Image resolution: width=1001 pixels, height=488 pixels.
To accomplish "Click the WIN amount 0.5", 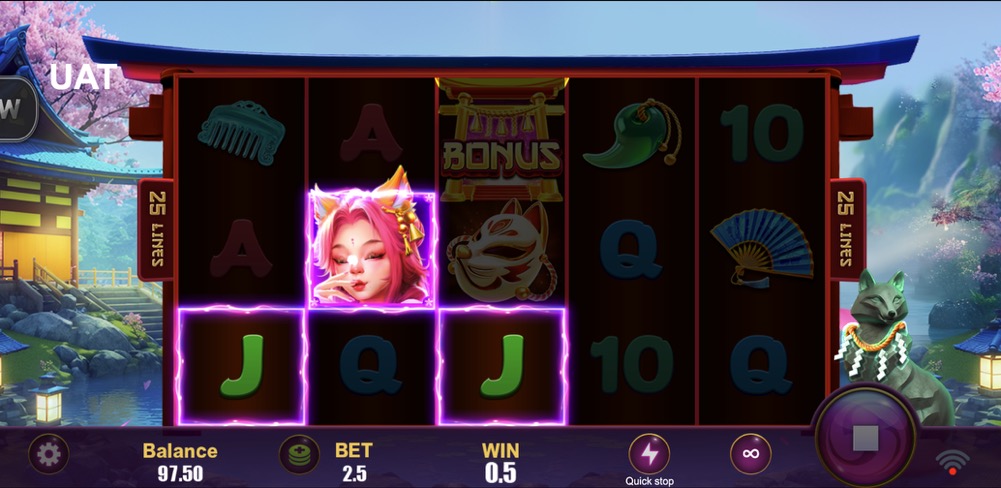I will point(500,473).
